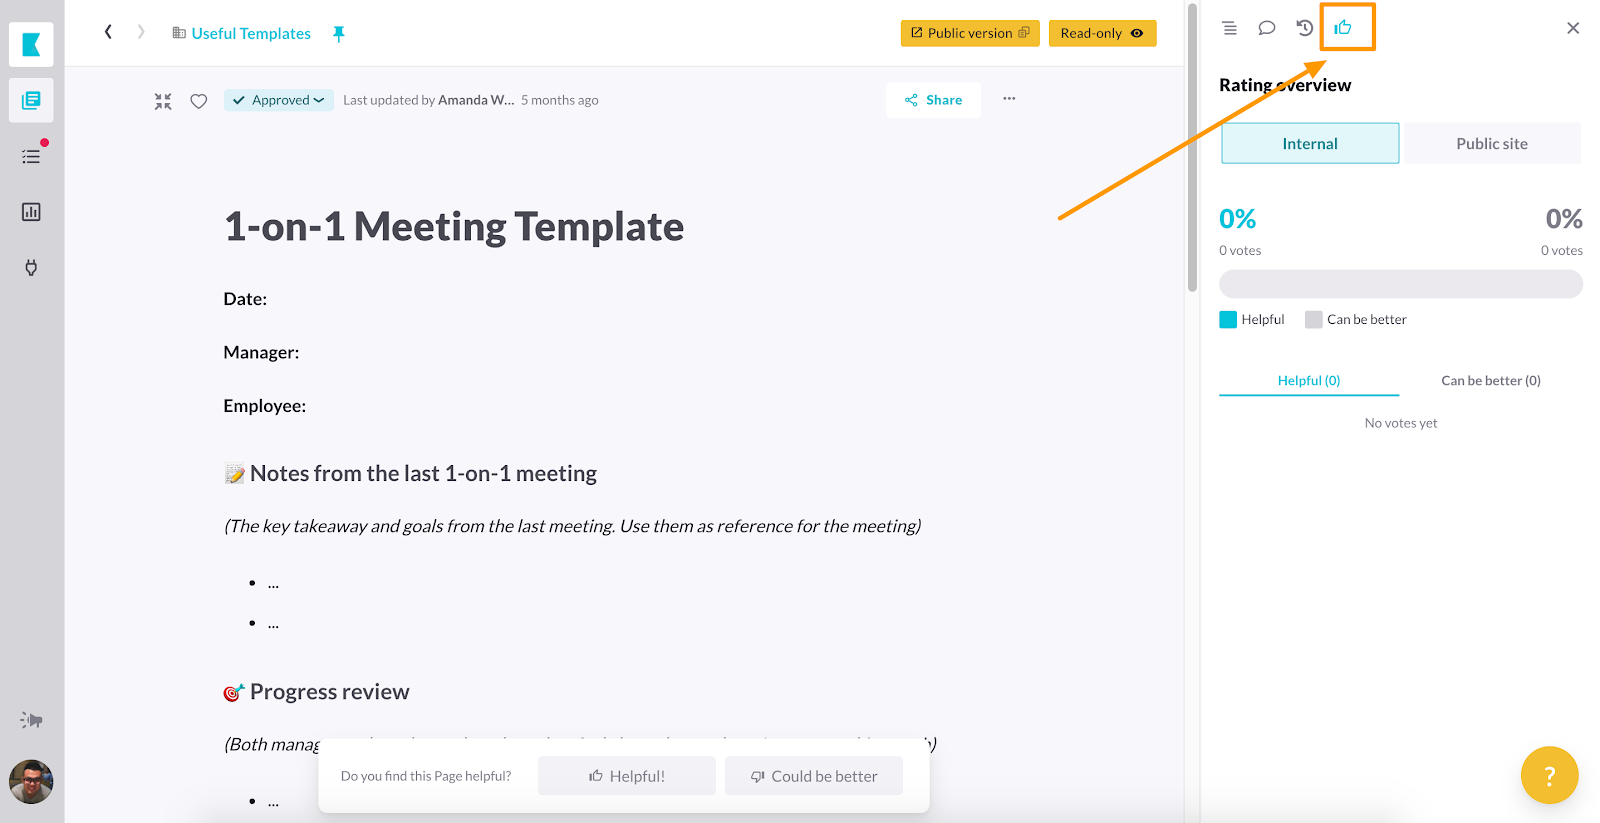Open the announcements megaphone icon
1600x823 pixels.
click(31, 720)
